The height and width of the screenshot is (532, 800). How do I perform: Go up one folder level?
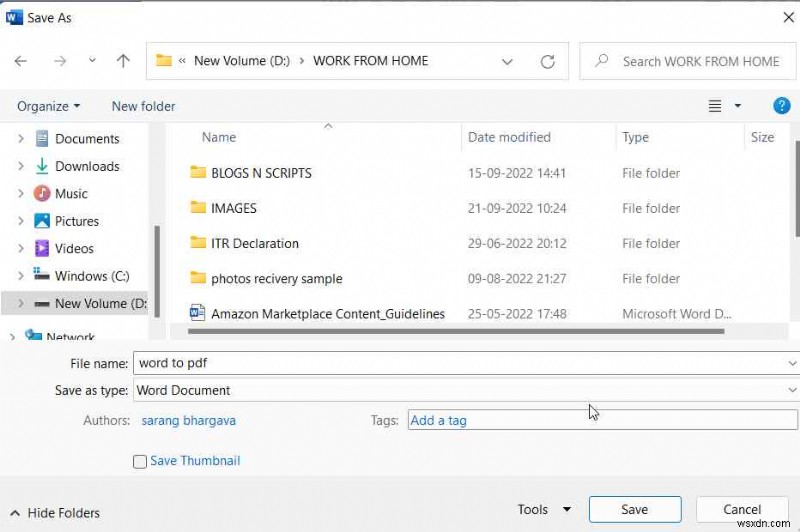coord(123,61)
